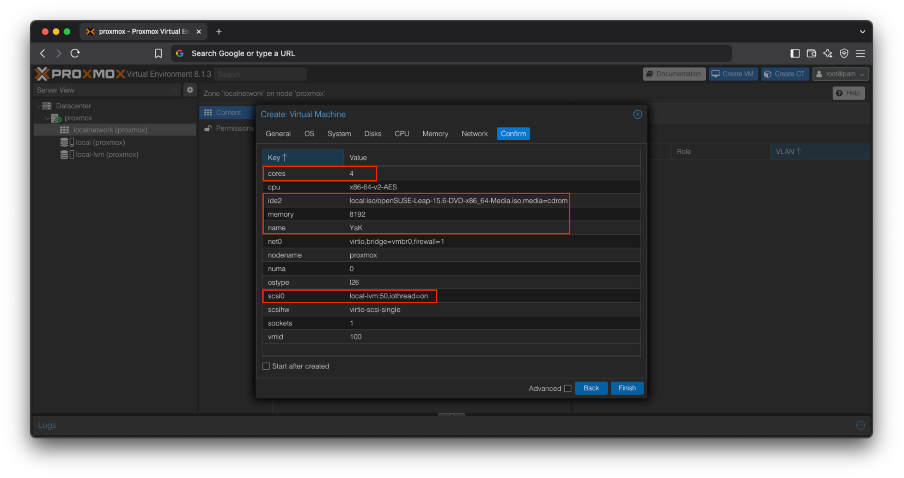Image resolution: width=904 pixels, height=478 pixels.
Task: Open the Content panel tab
Action: [x=226, y=112]
